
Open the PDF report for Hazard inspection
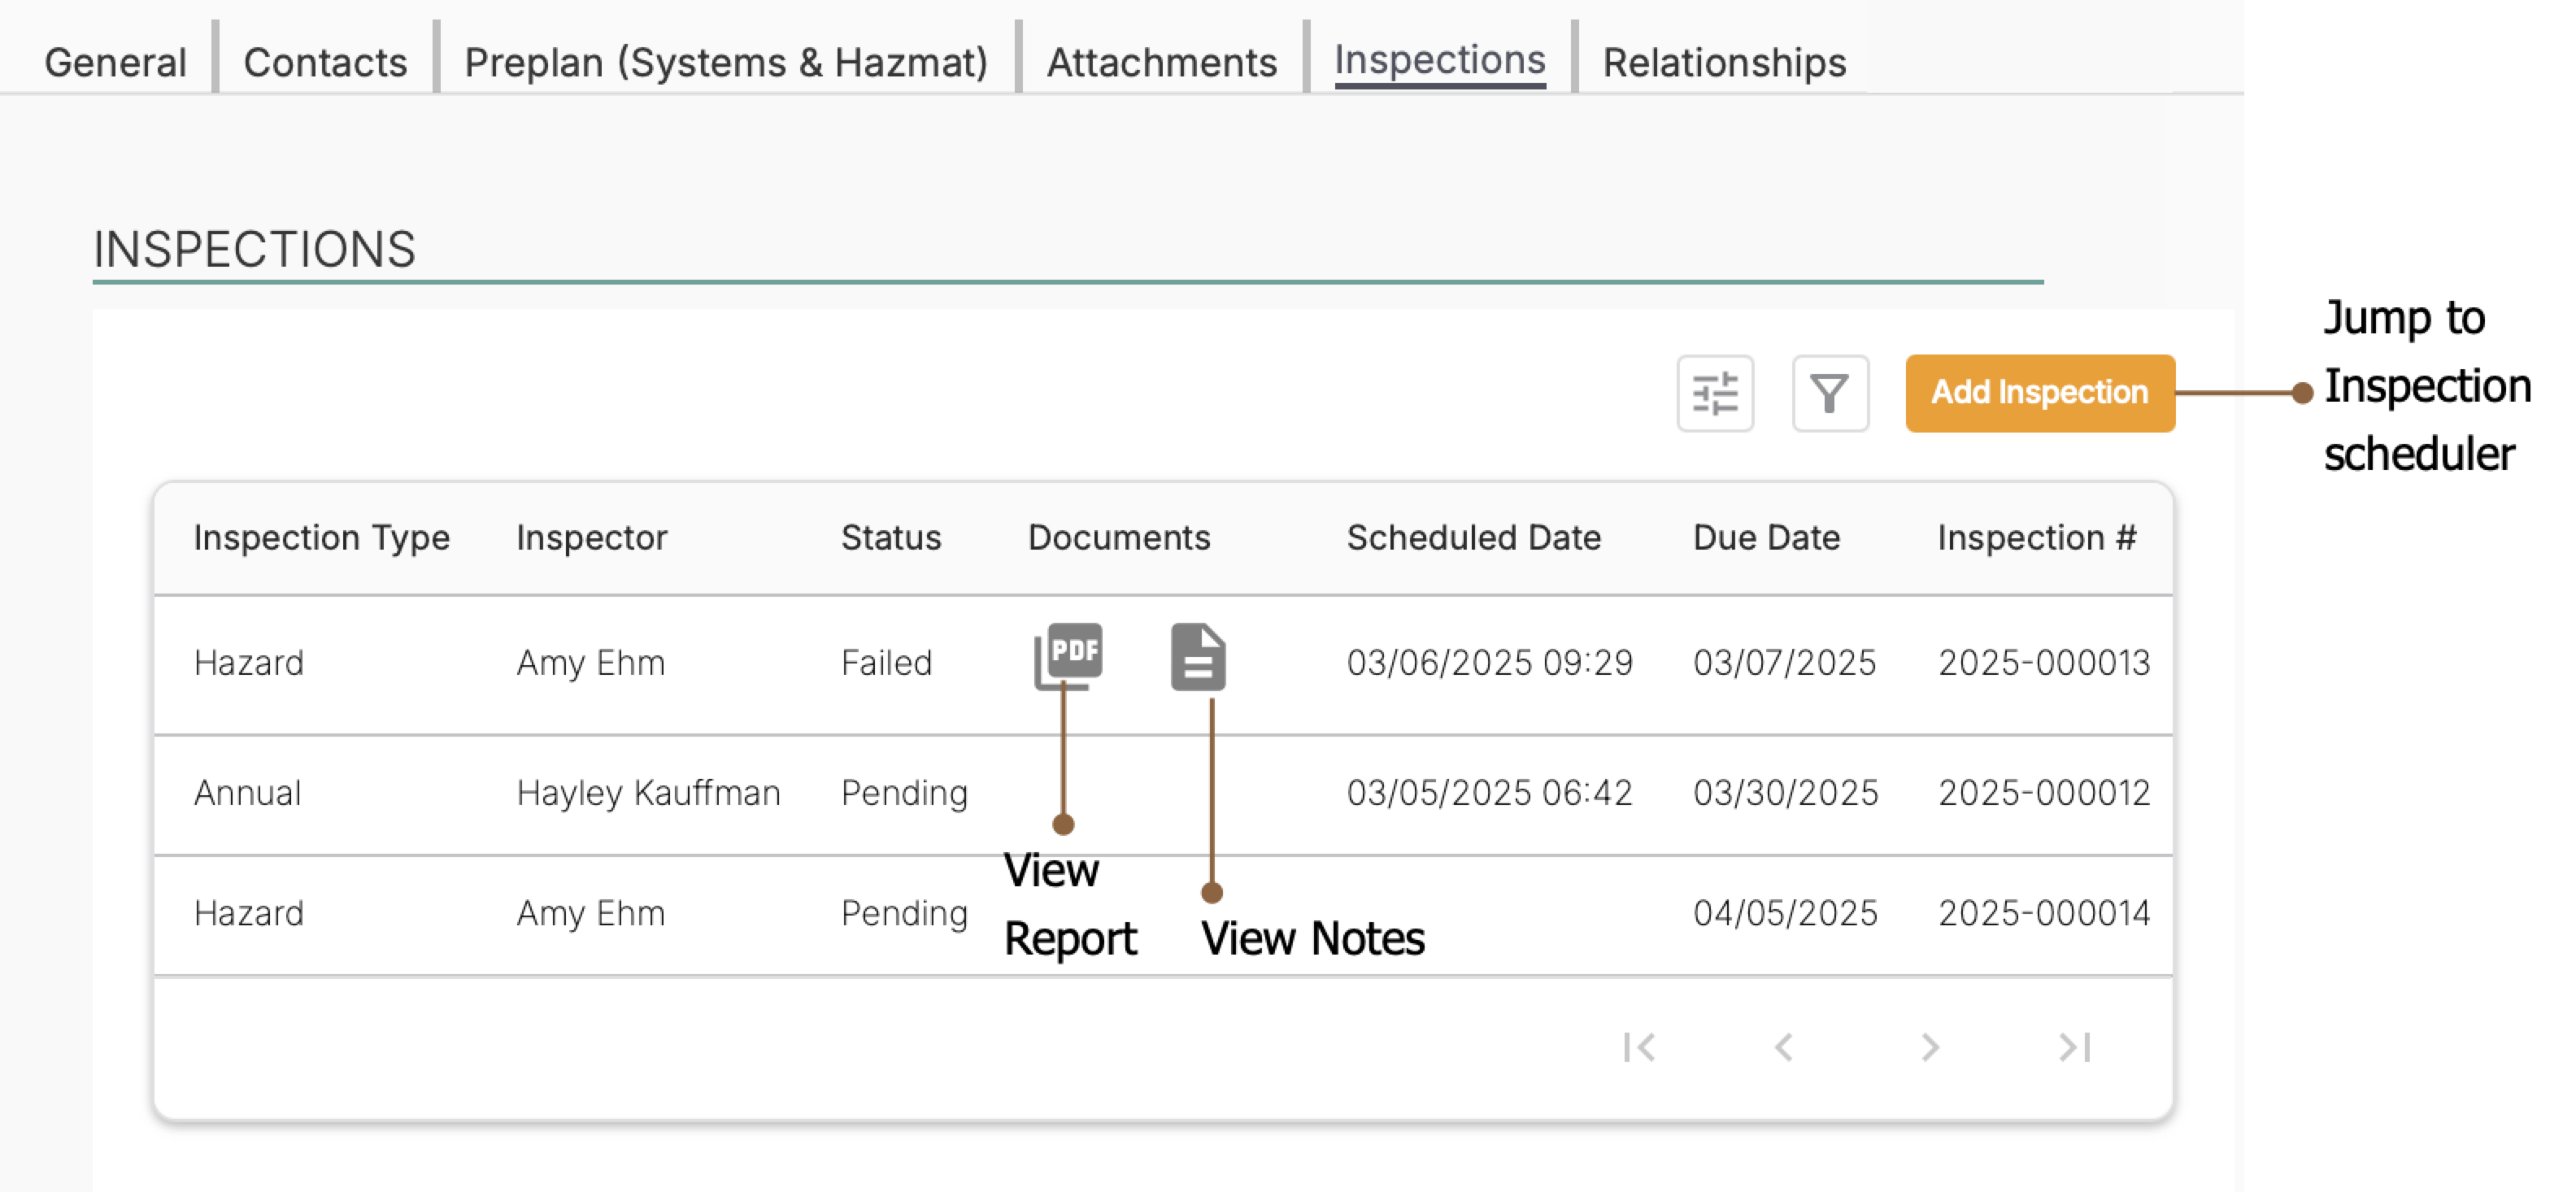pyautogui.click(x=1068, y=655)
